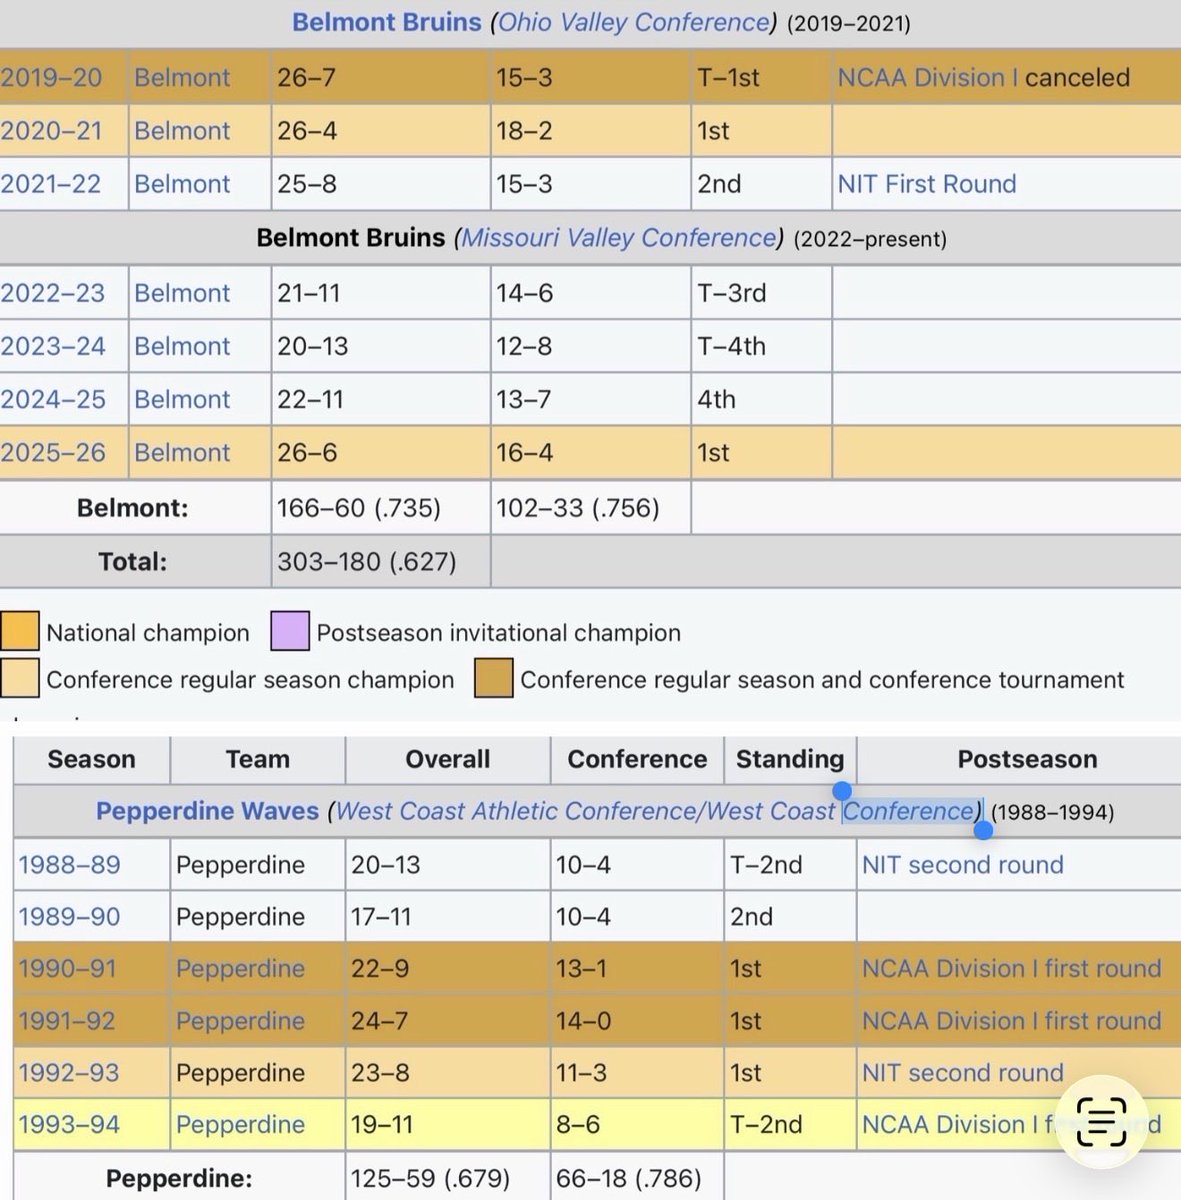Click the Overall column header

pyautogui.click(x=448, y=759)
